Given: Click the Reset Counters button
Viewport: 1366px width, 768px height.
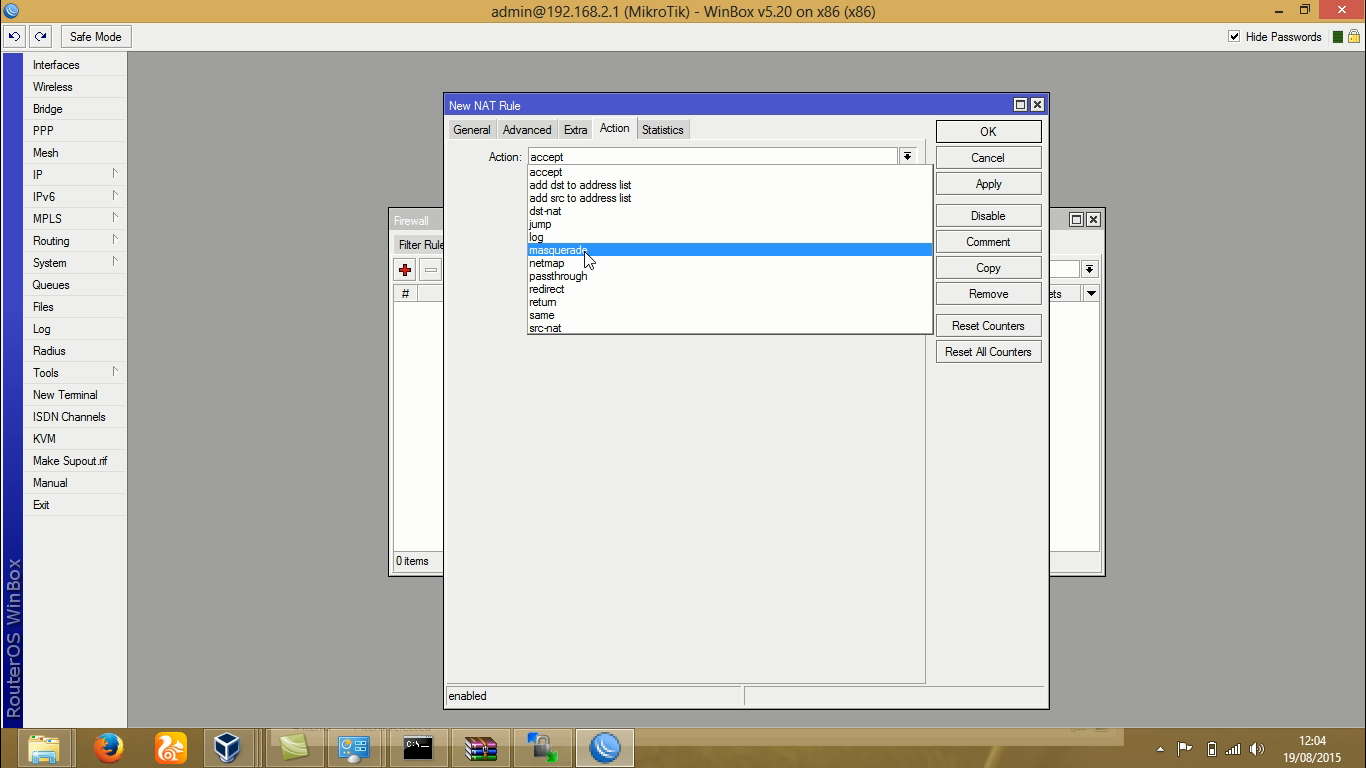Looking at the screenshot, I should [988, 326].
